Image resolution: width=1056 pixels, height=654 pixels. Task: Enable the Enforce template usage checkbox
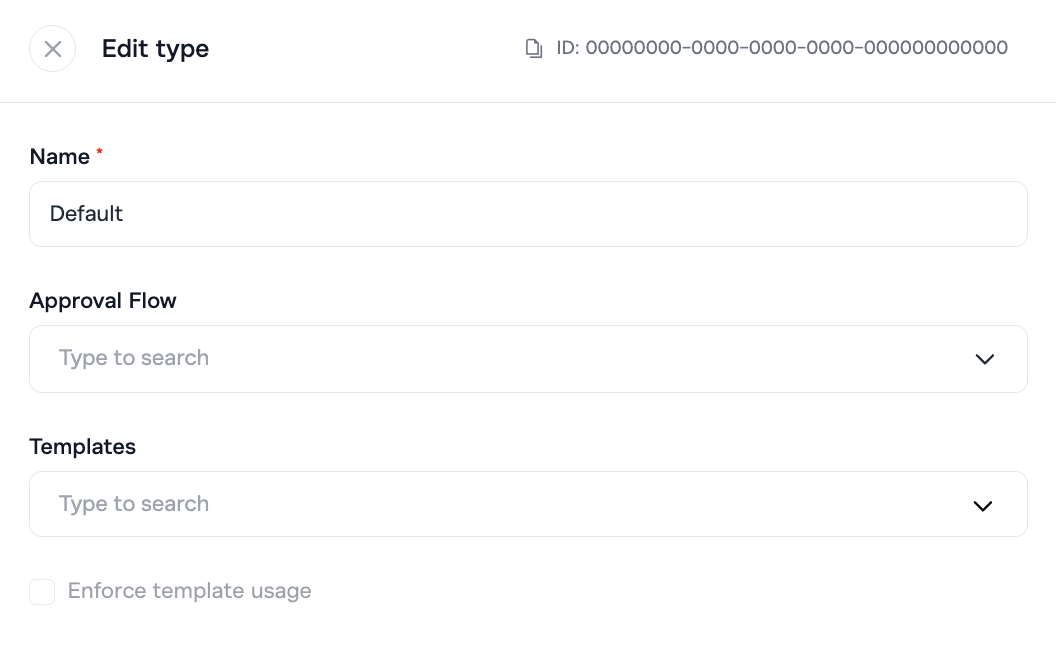pos(42,592)
